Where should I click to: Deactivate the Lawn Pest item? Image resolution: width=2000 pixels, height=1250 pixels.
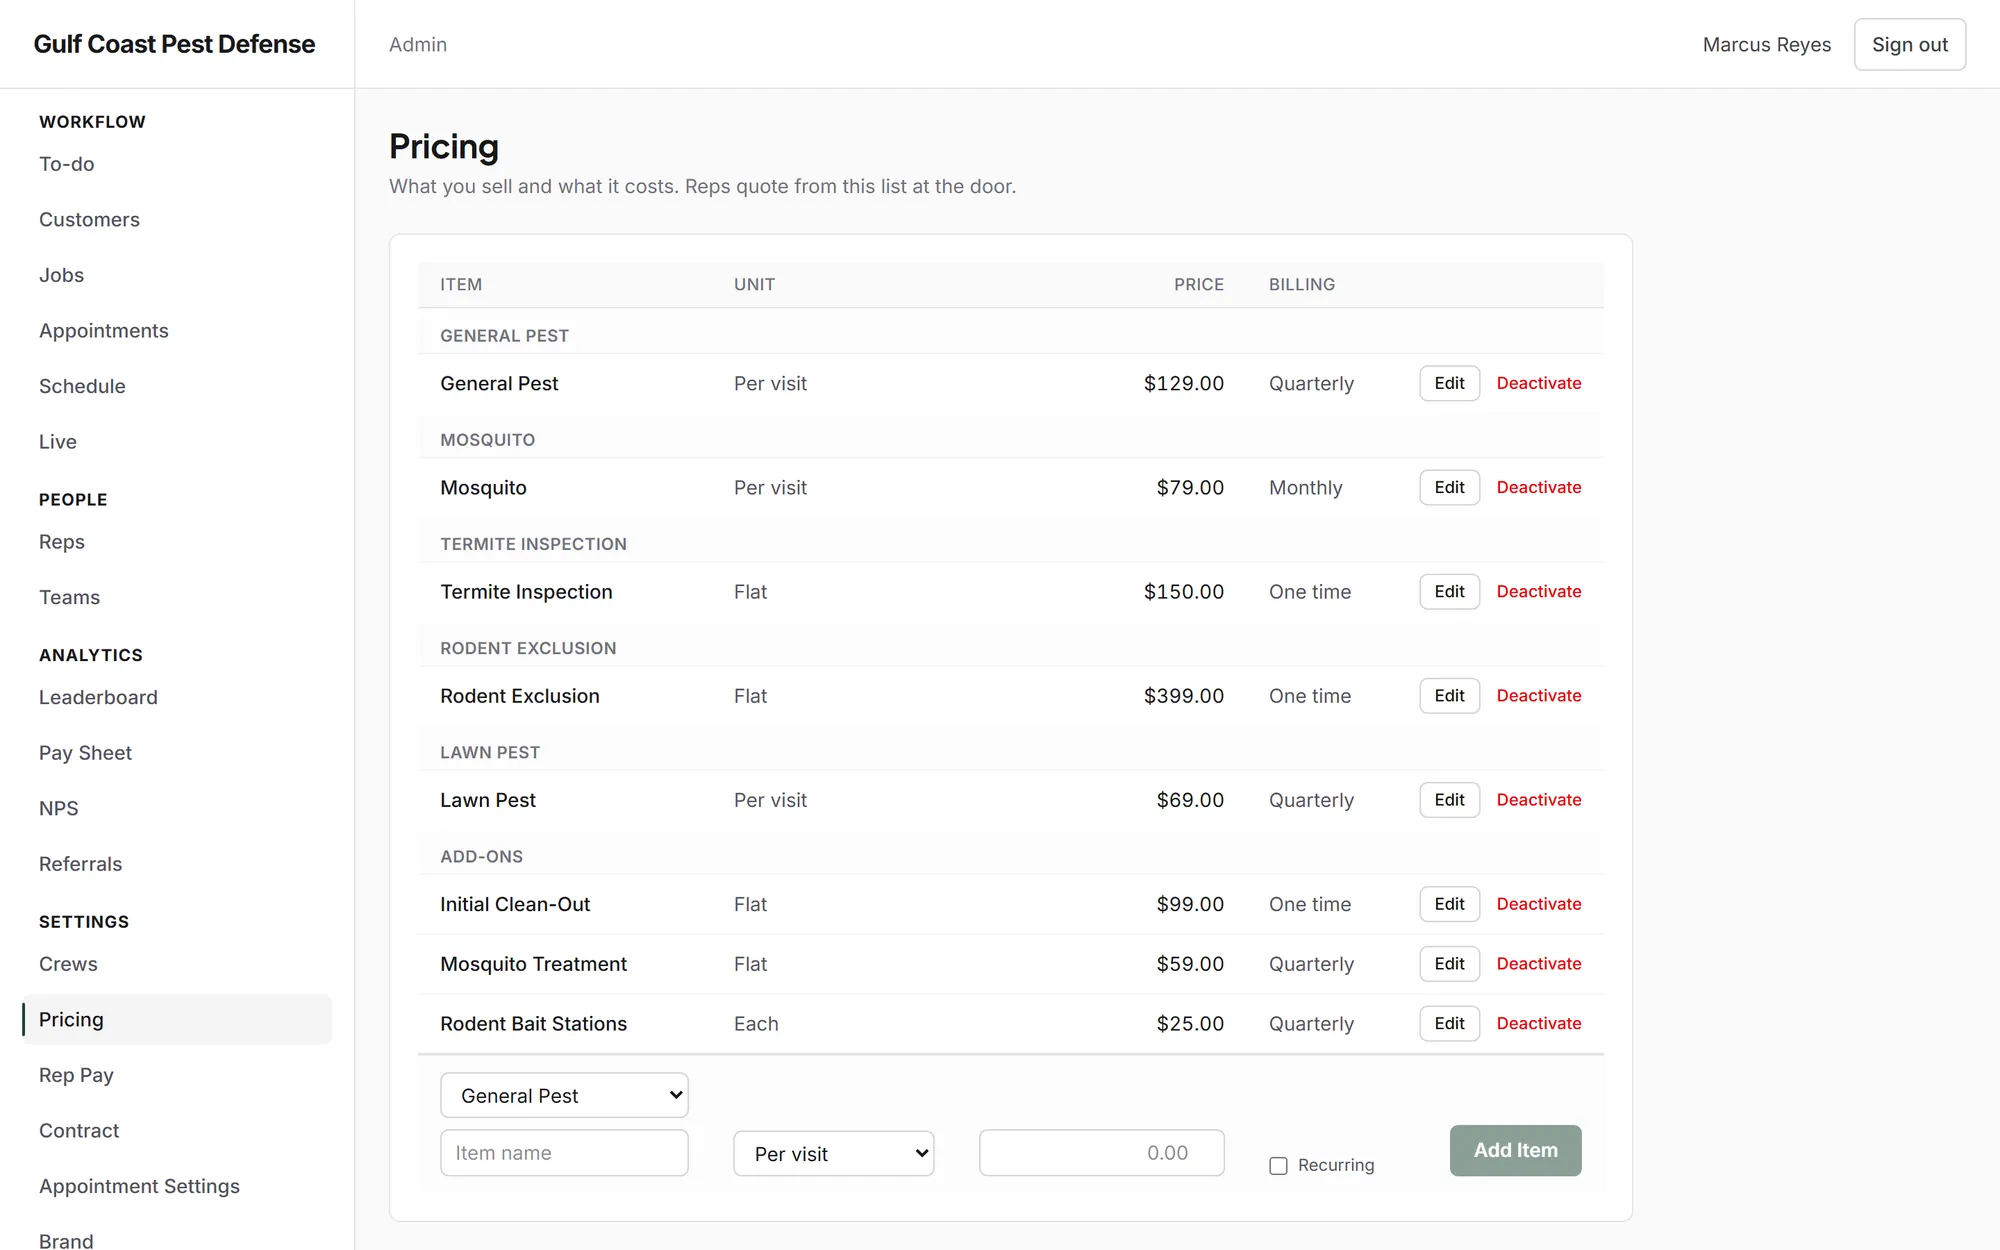coord(1538,800)
